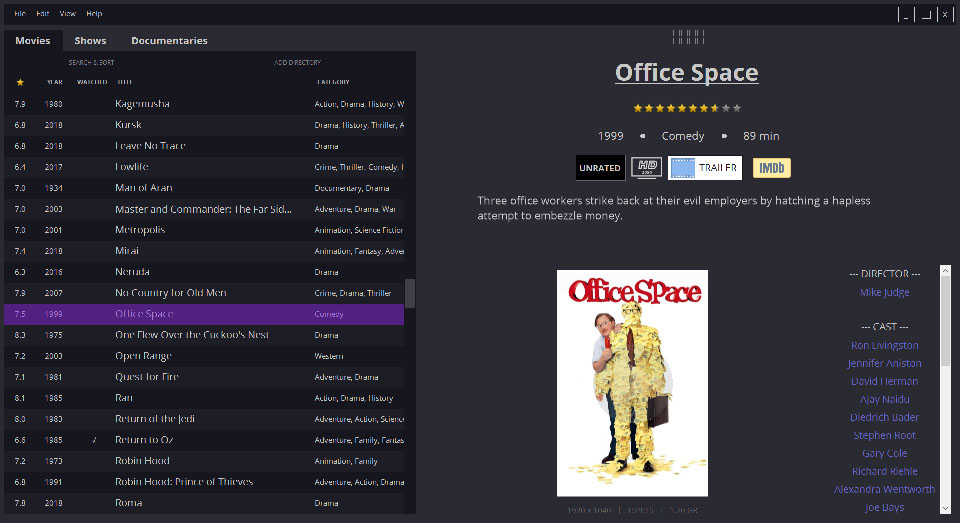Sort by Category column header
Screen dimensions: 960x523
[333, 82]
